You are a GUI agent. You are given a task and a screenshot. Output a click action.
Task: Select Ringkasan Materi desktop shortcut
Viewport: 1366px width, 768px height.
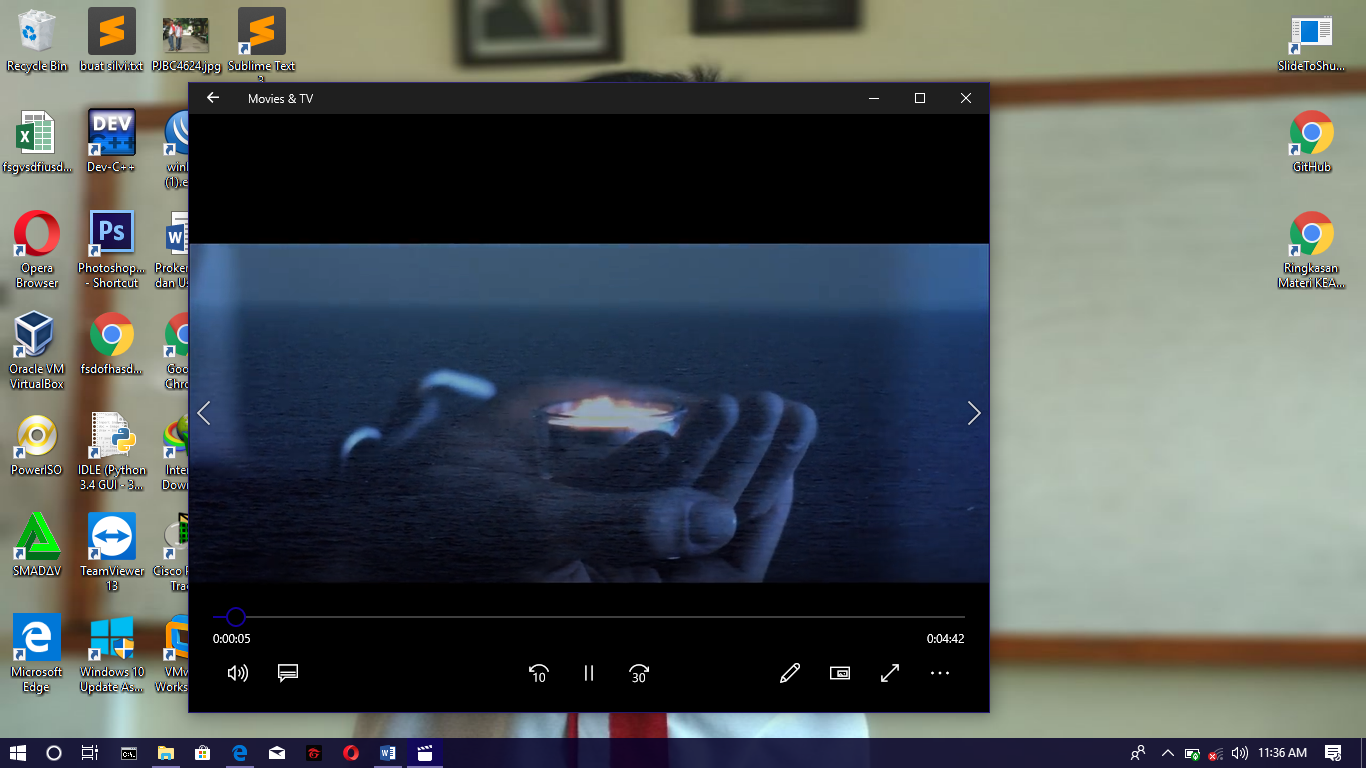1311,250
